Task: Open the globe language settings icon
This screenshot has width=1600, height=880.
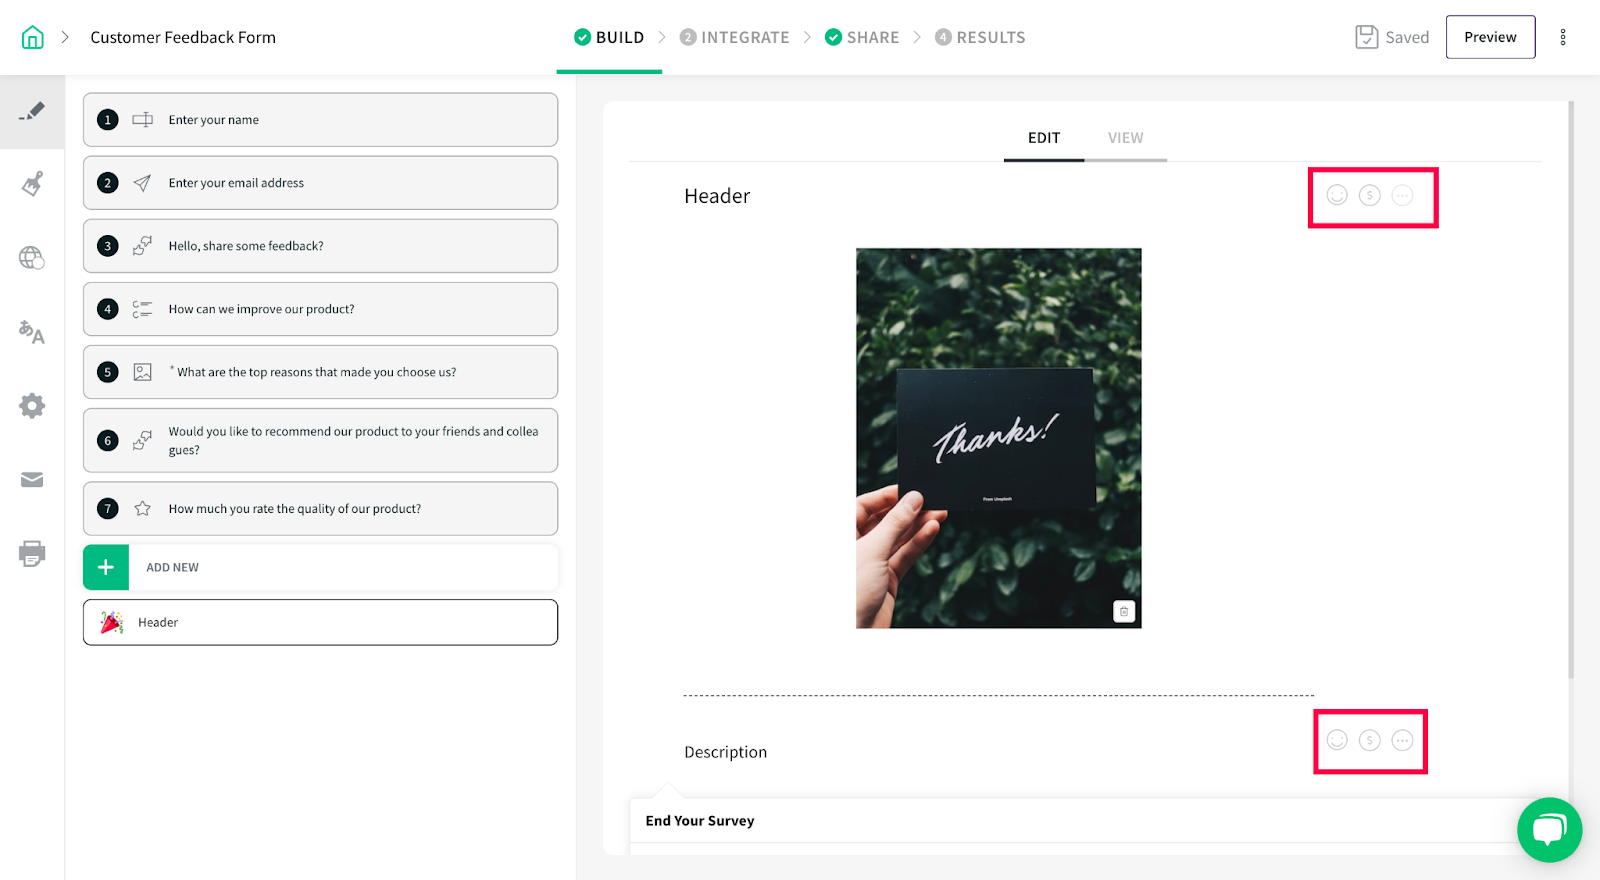Action: click(x=32, y=258)
